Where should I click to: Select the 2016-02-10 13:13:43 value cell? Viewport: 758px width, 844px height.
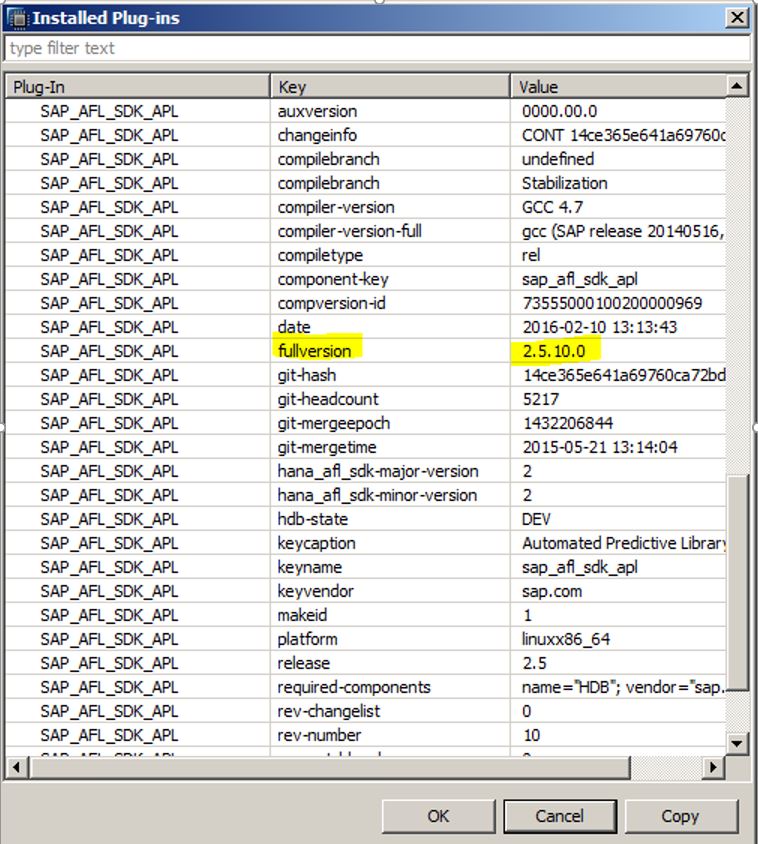point(618,327)
